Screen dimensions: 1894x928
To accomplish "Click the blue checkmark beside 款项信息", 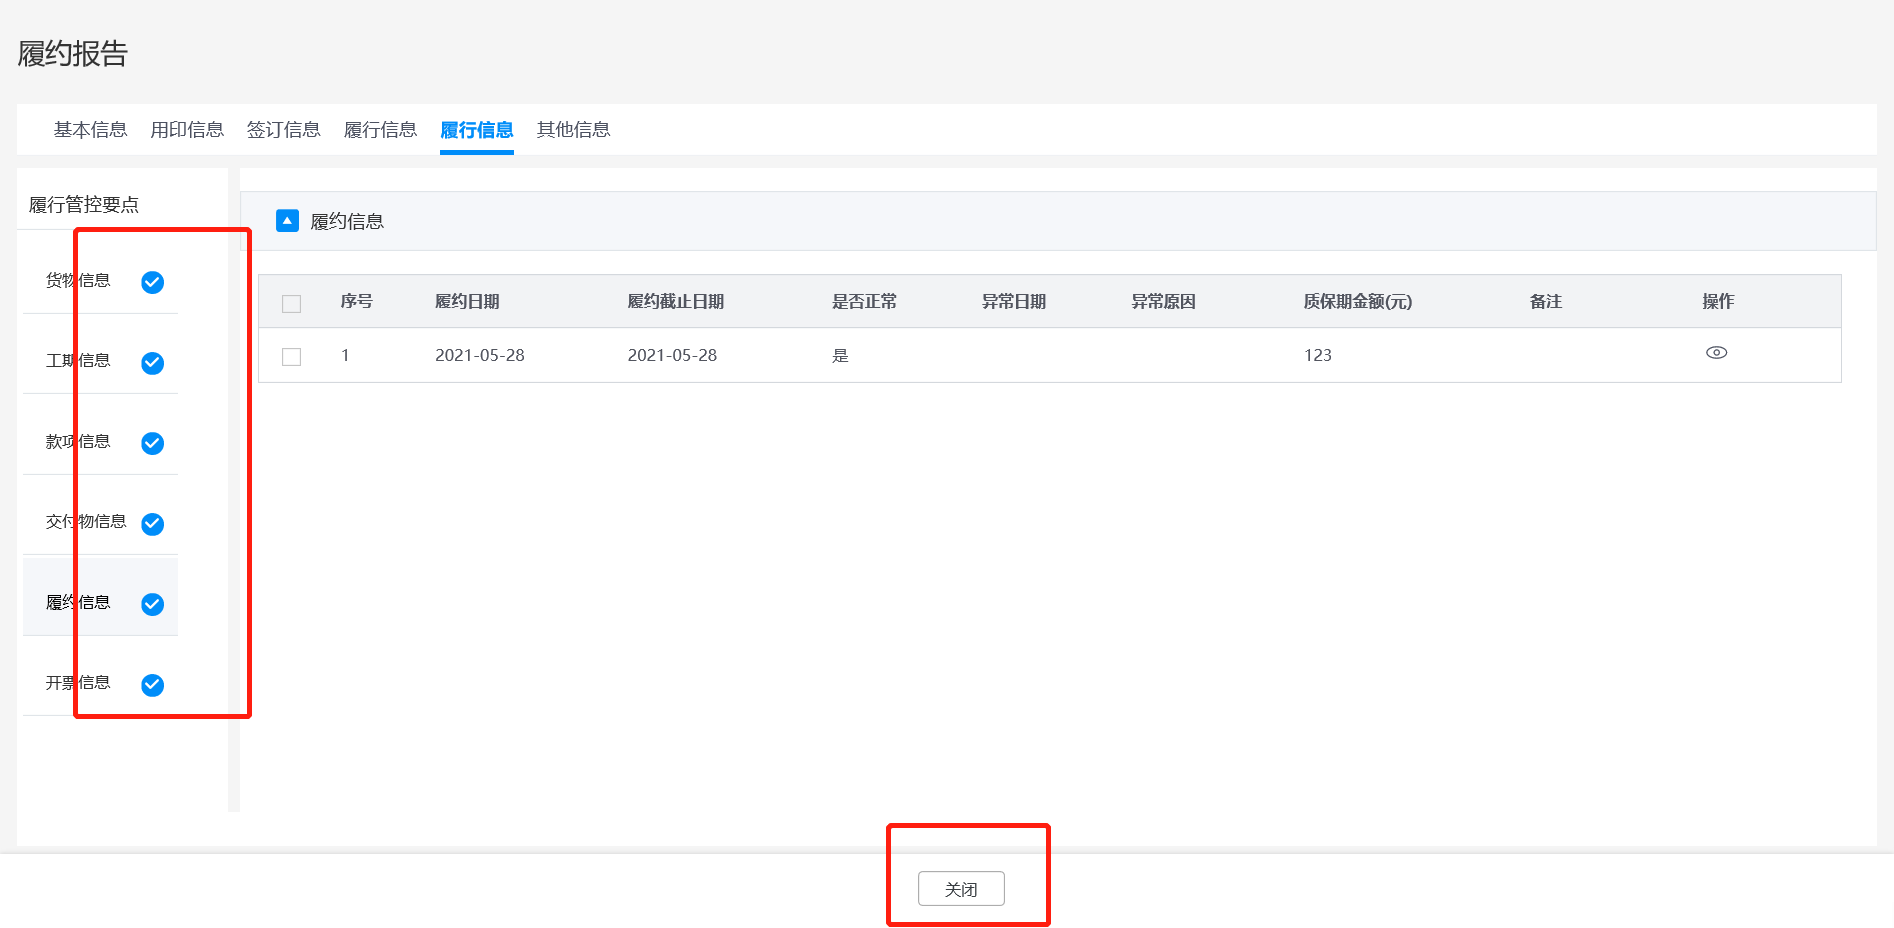I will pos(152,443).
